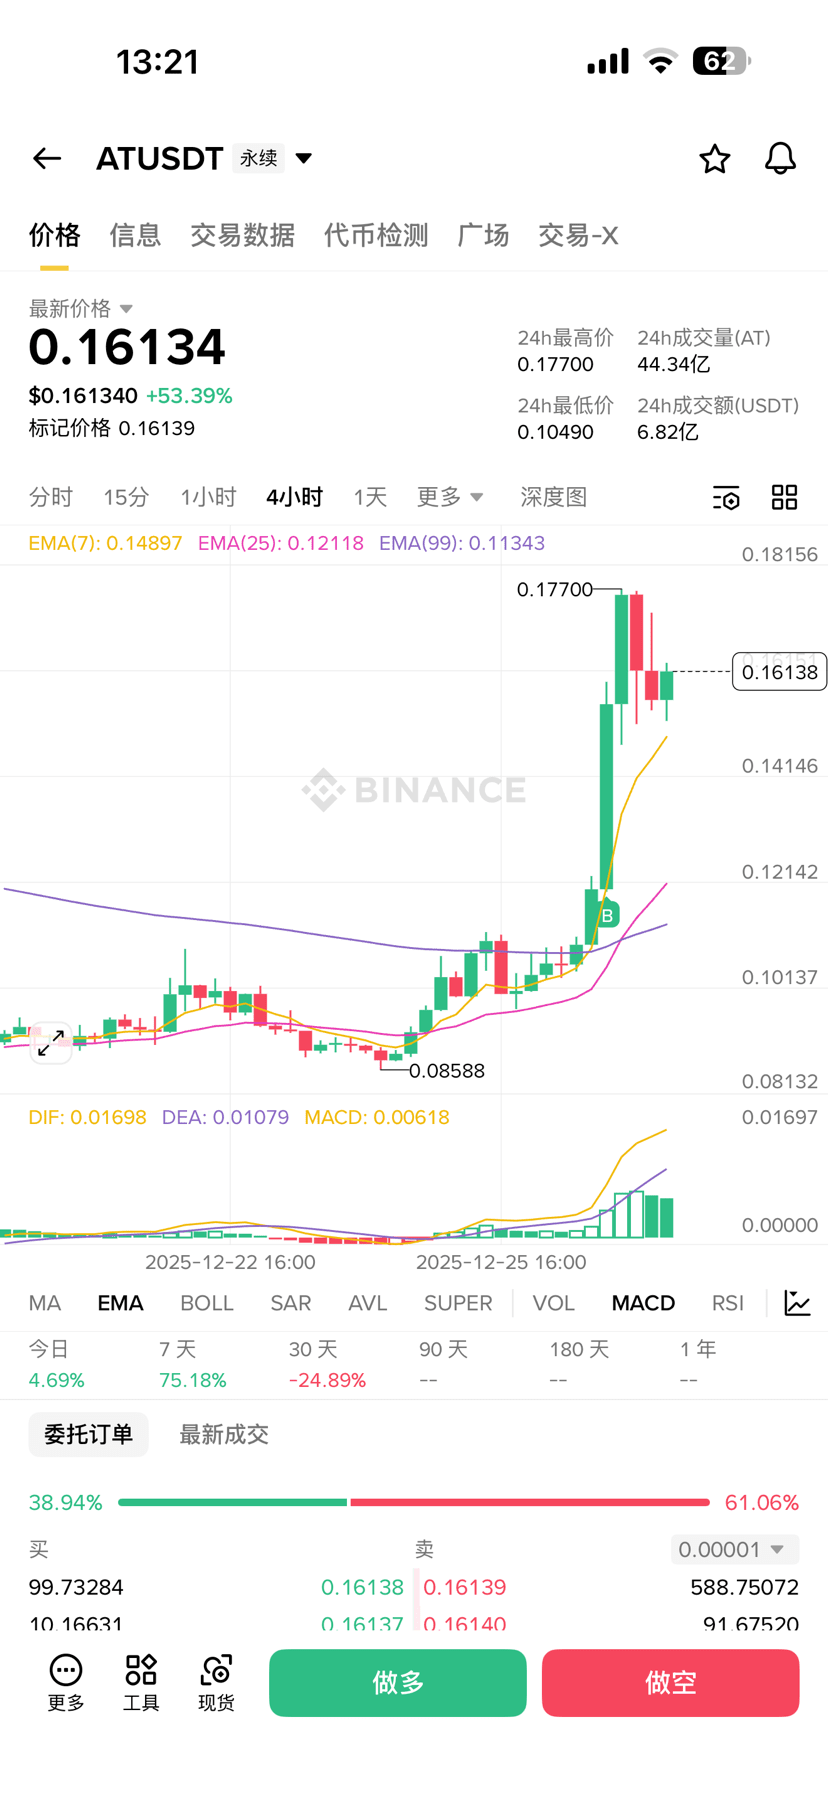The height and width of the screenshot is (1800, 828).
Task: Tap the large last price 0.16134
Action: point(127,347)
